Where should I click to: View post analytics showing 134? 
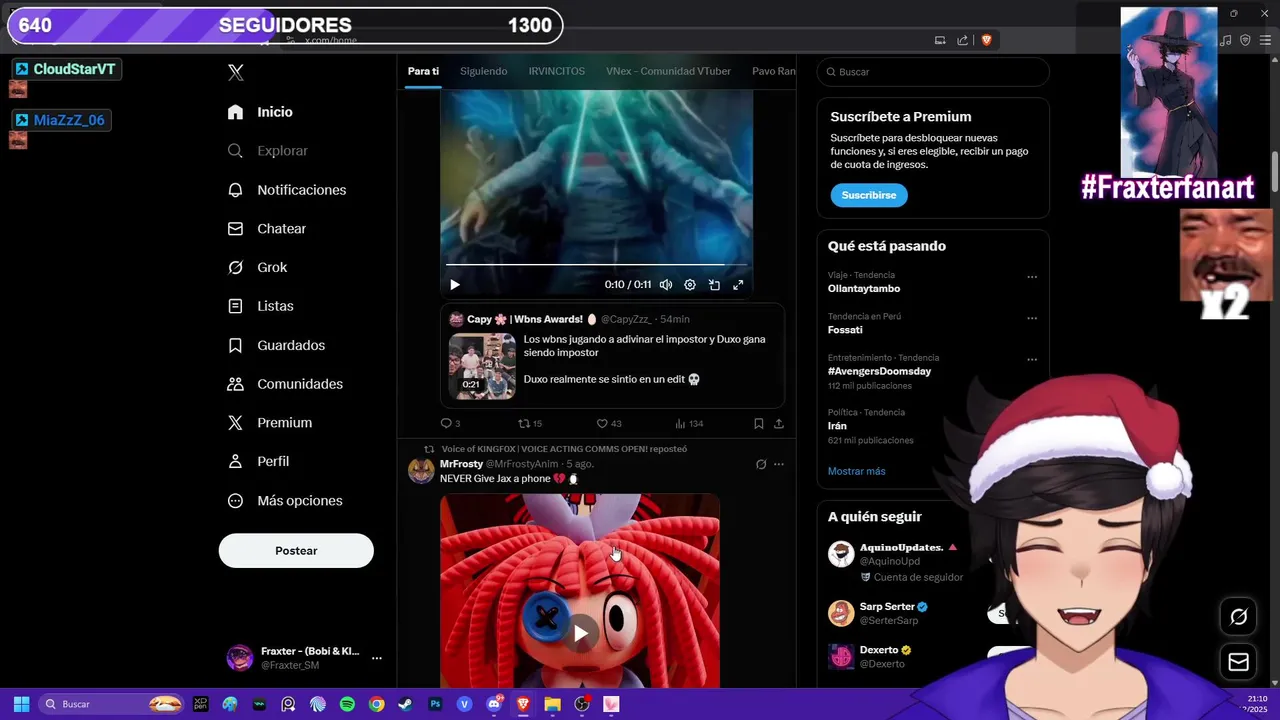click(x=689, y=424)
